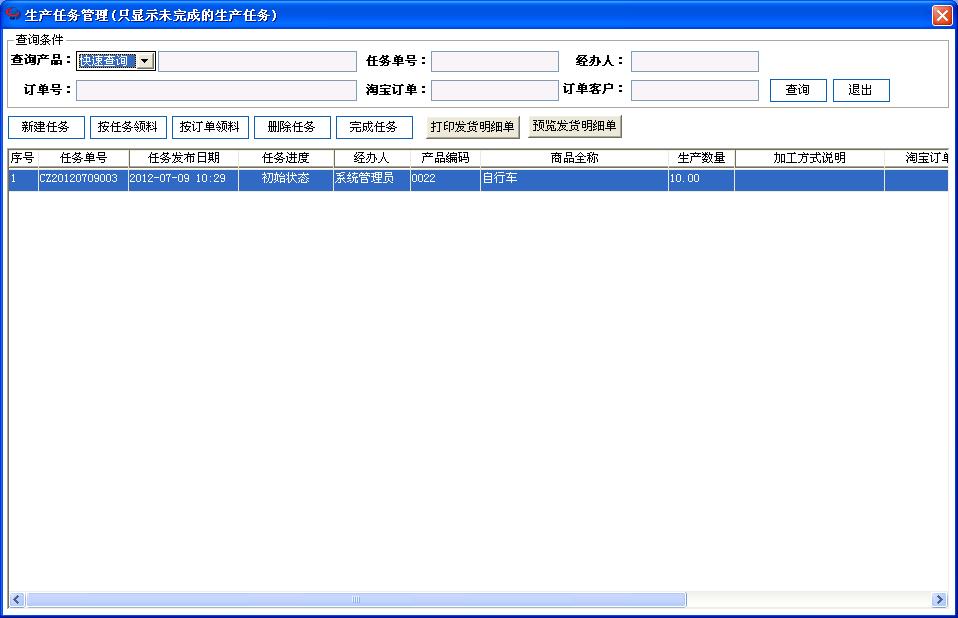Screen dimensions: 958x618
Task: Open the 查询产品 quick search dropdown
Action: [110, 60]
